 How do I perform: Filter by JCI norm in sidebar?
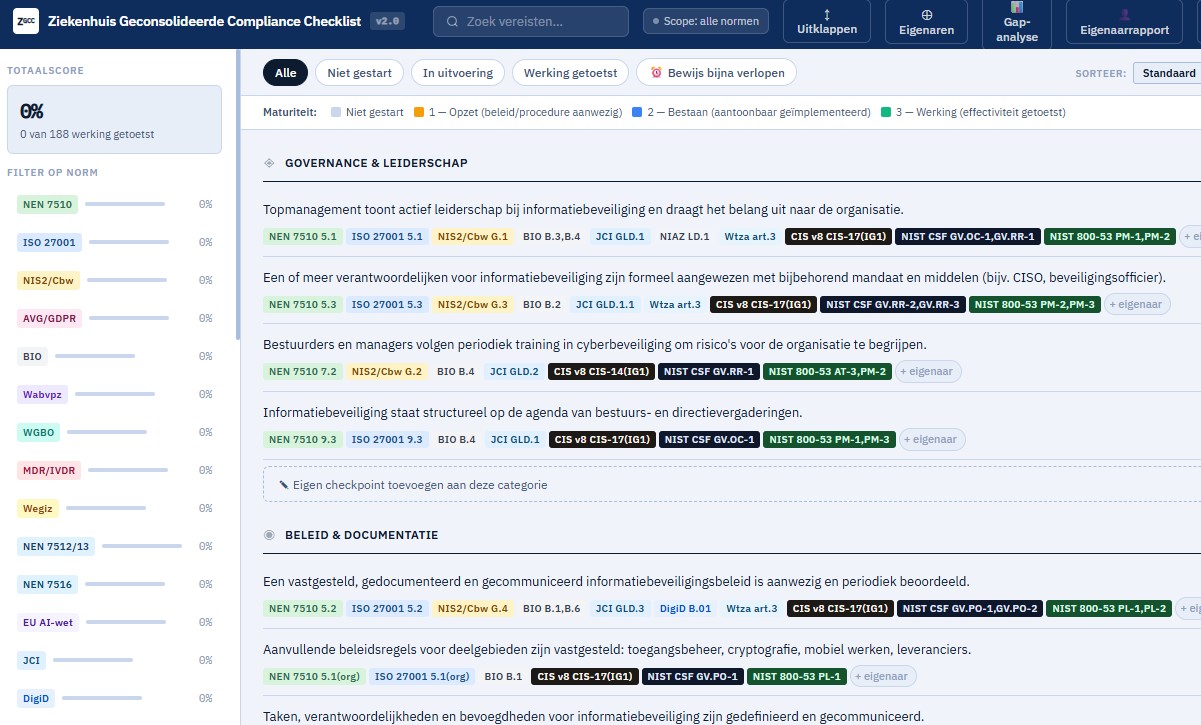coord(31,660)
